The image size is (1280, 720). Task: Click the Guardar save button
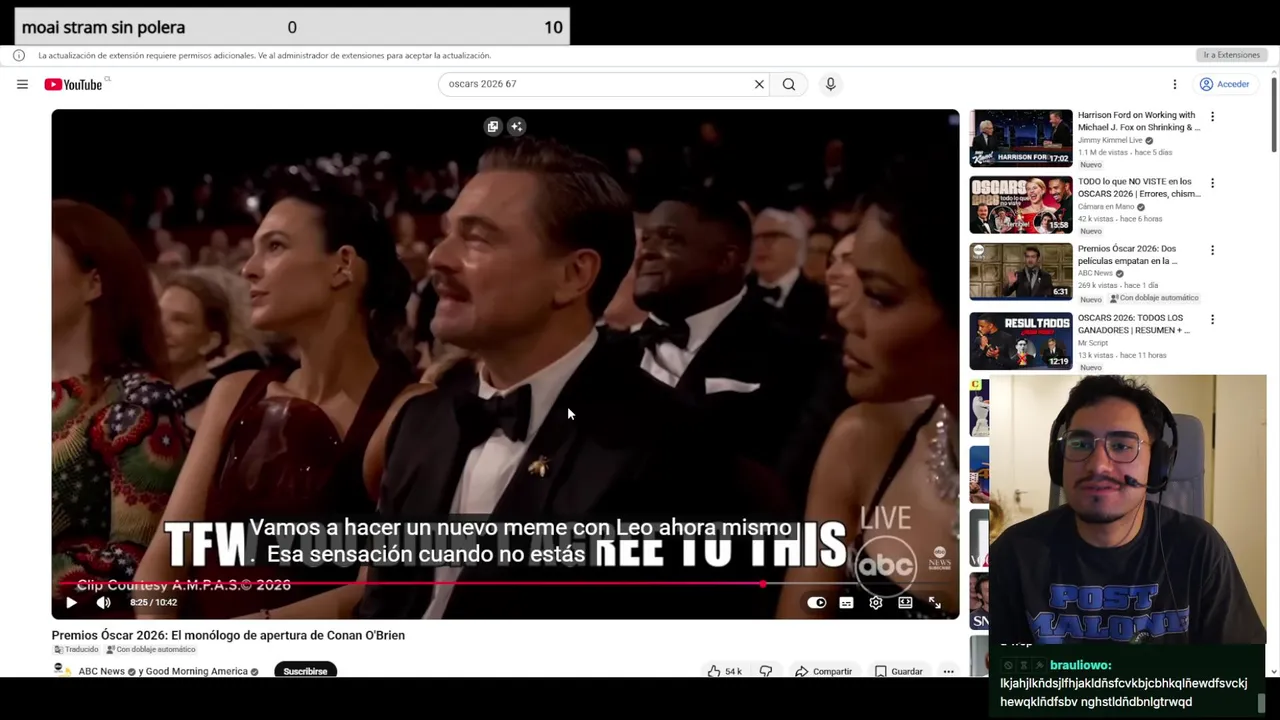(x=899, y=671)
